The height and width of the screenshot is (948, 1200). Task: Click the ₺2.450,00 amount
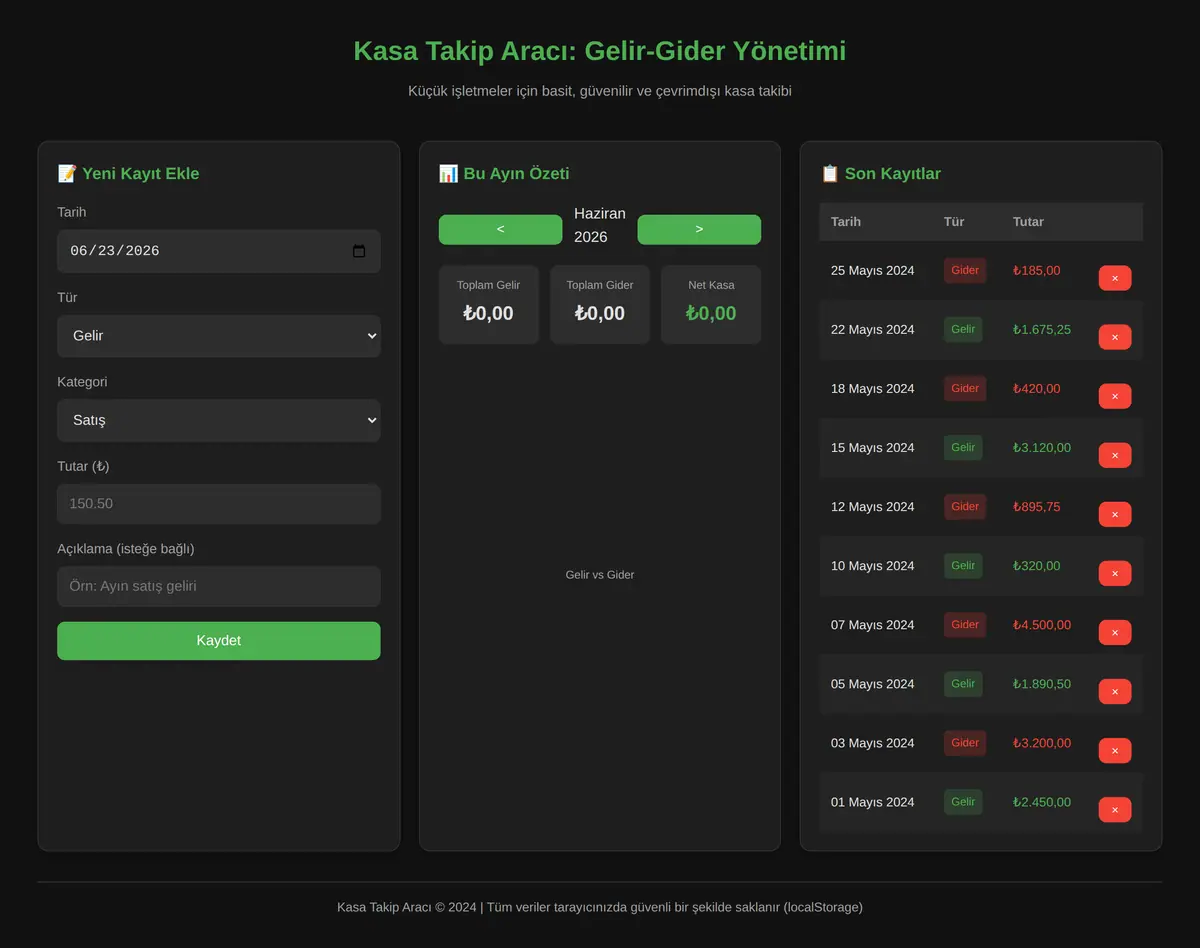point(1041,801)
